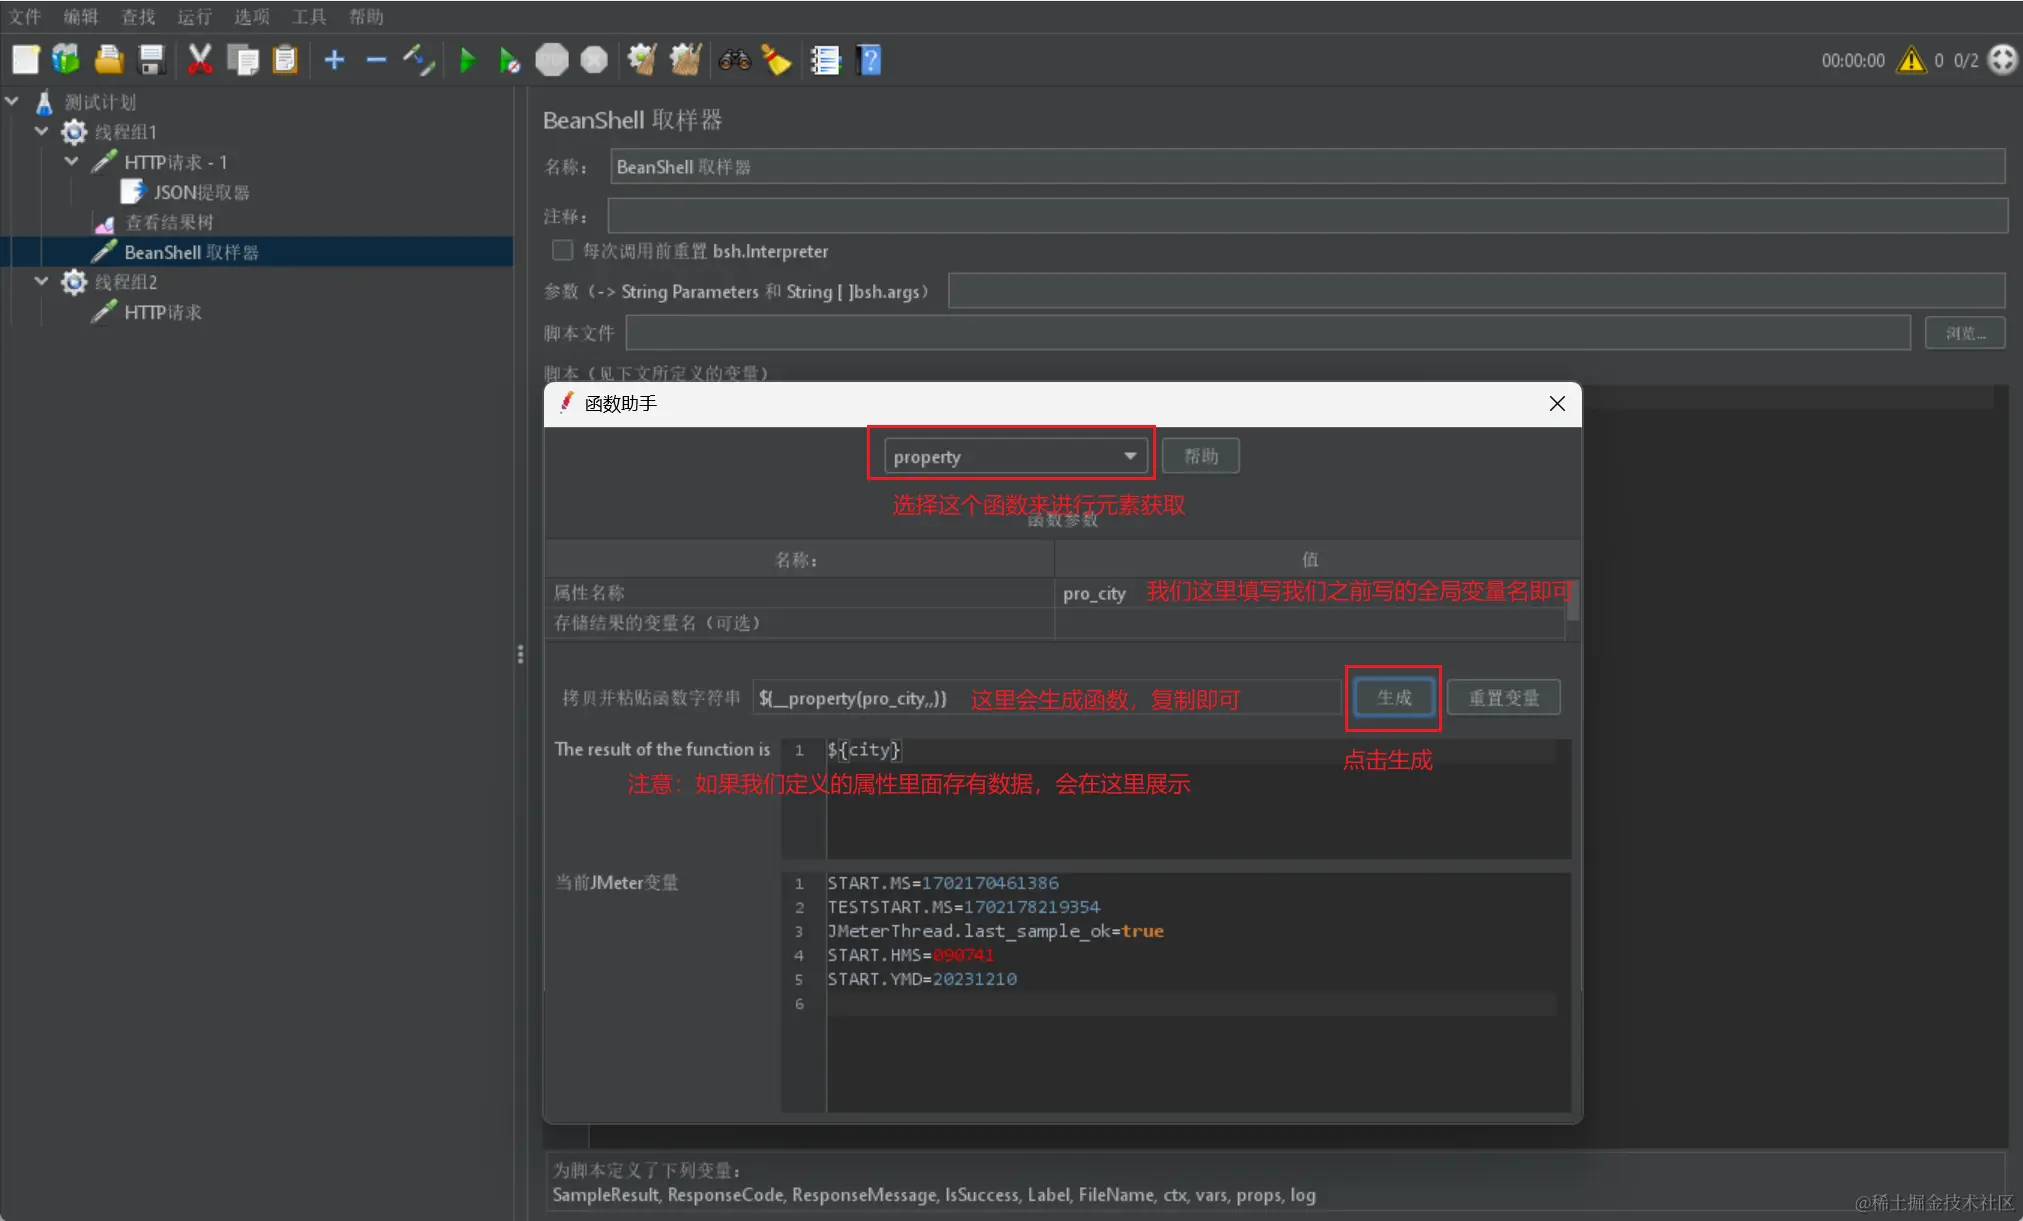This screenshot has width=2023, height=1221.
Task: Click the 生成 generate button
Action: point(1394,698)
